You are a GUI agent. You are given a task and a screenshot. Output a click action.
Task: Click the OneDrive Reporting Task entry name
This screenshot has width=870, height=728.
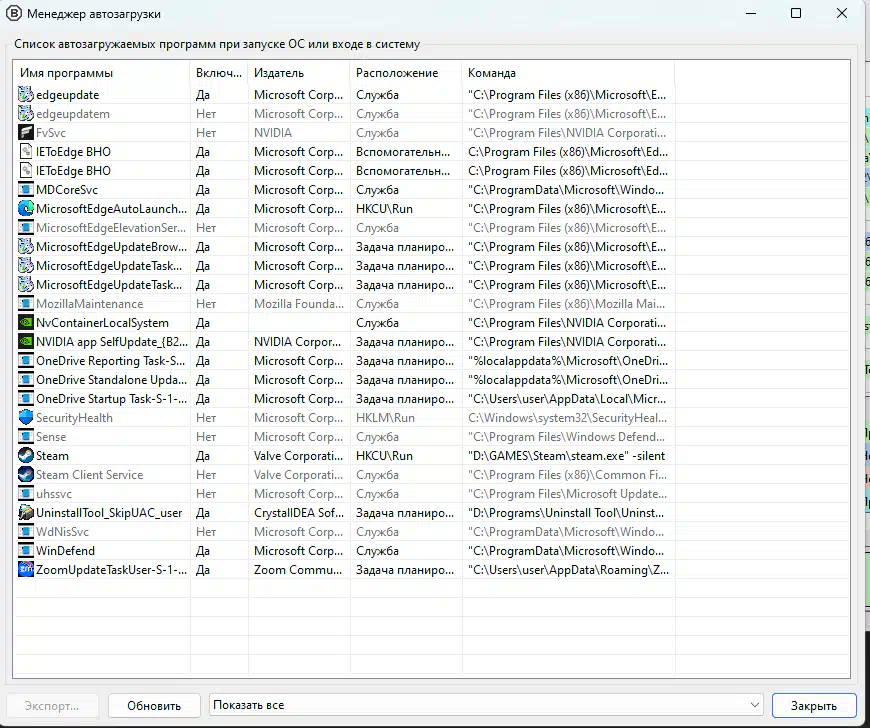point(110,361)
